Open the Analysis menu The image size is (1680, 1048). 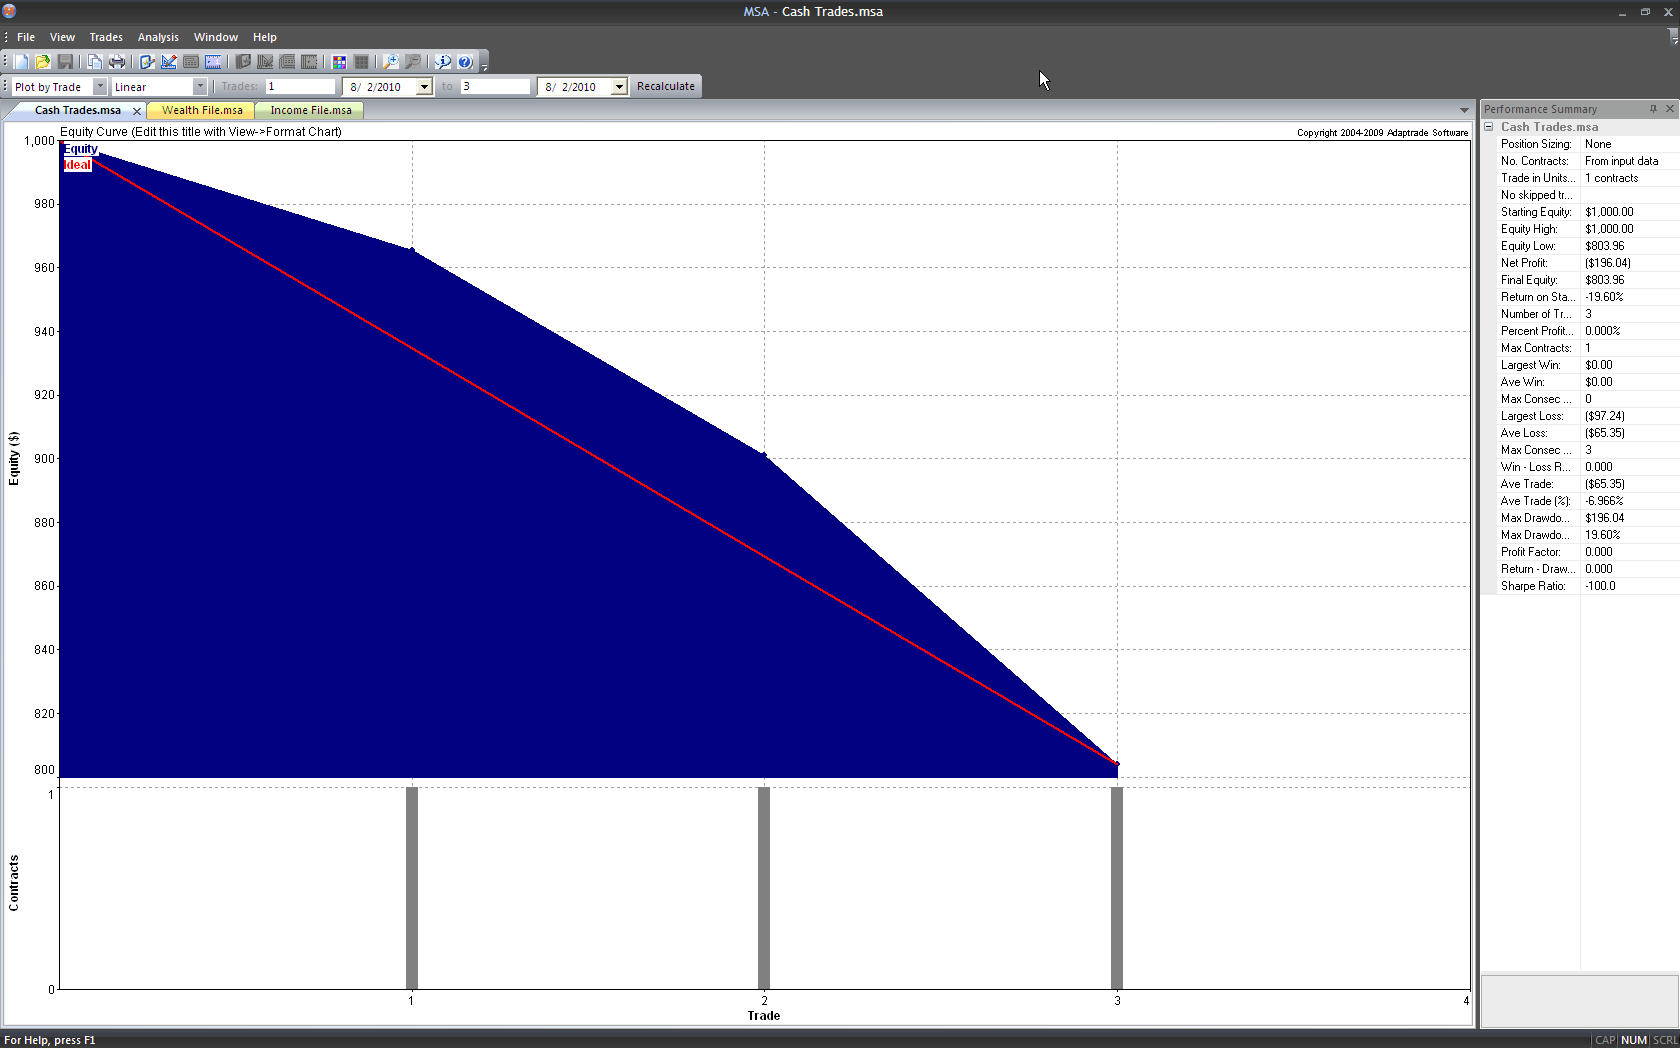(158, 37)
